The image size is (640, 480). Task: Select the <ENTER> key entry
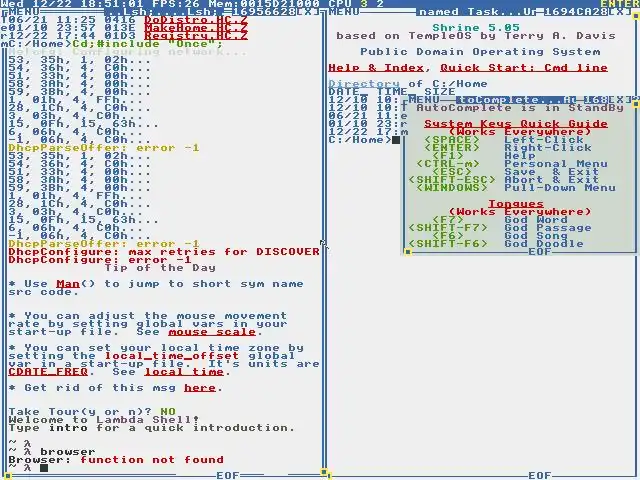pyautogui.click(x=452, y=148)
